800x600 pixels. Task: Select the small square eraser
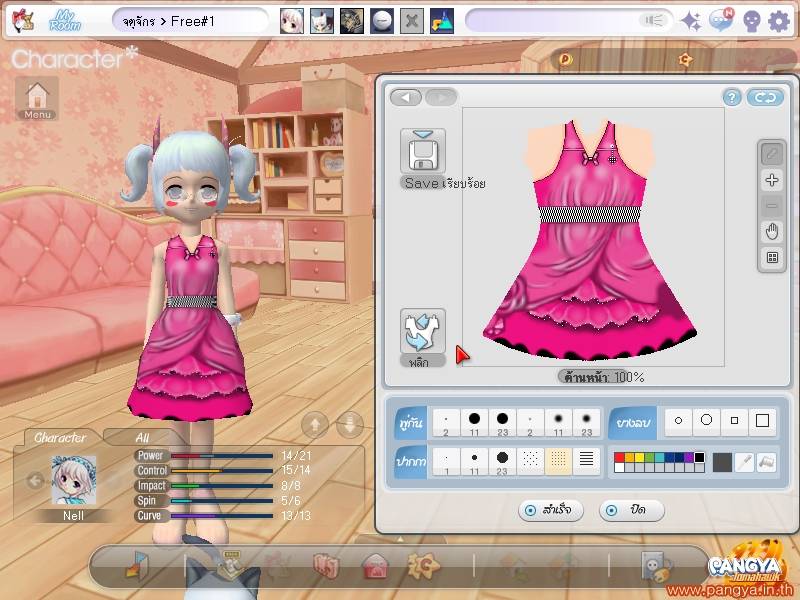click(x=734, y=421)
